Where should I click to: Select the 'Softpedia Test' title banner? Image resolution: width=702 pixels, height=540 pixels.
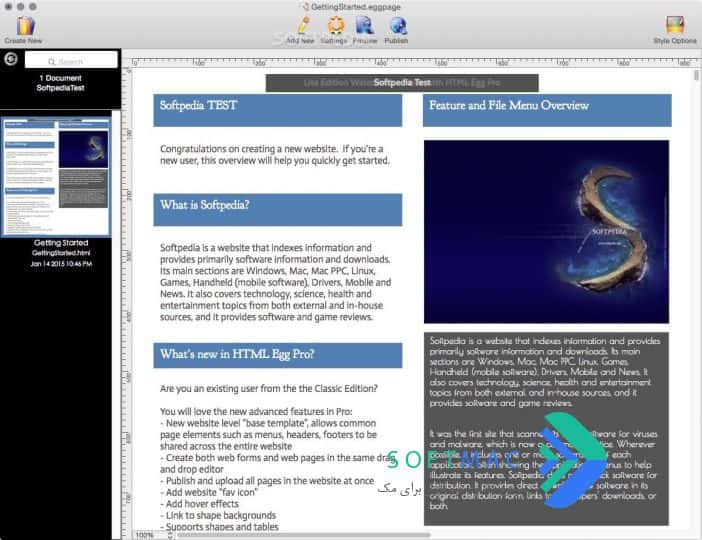pyautogui.click(x=402, y=83)
